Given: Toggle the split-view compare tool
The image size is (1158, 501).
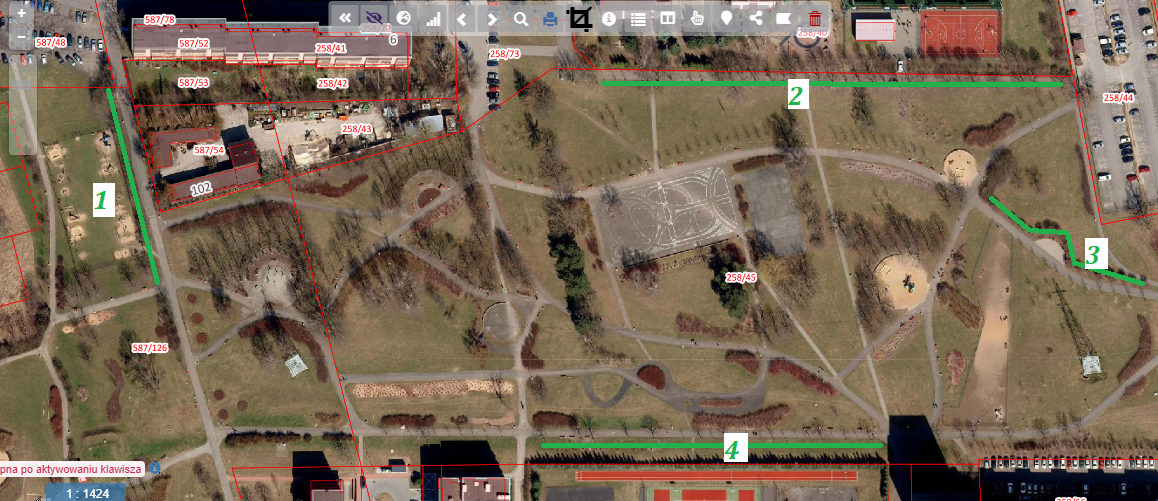Looking at the screenshot, I should tap(668, 18).
